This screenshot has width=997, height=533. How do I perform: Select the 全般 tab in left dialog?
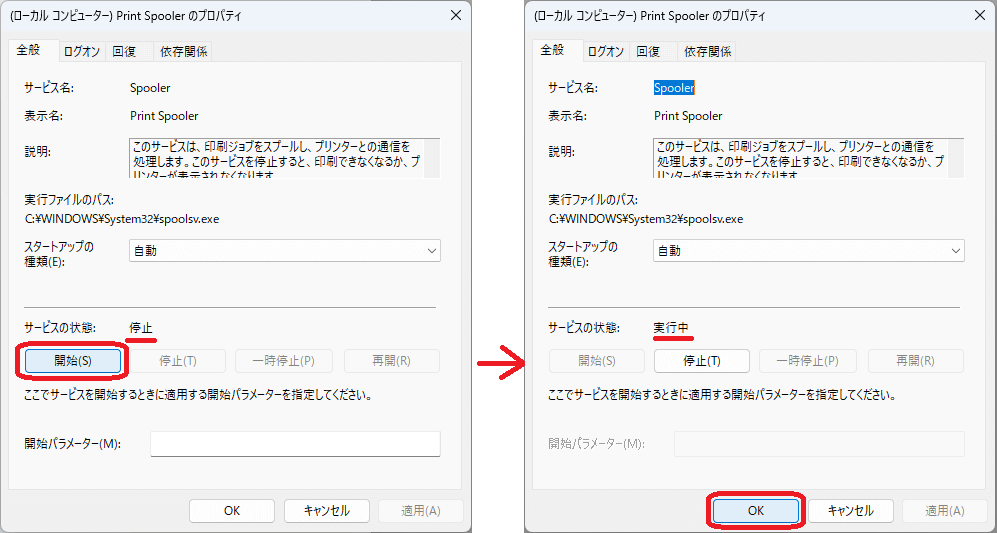click(32, 50)
